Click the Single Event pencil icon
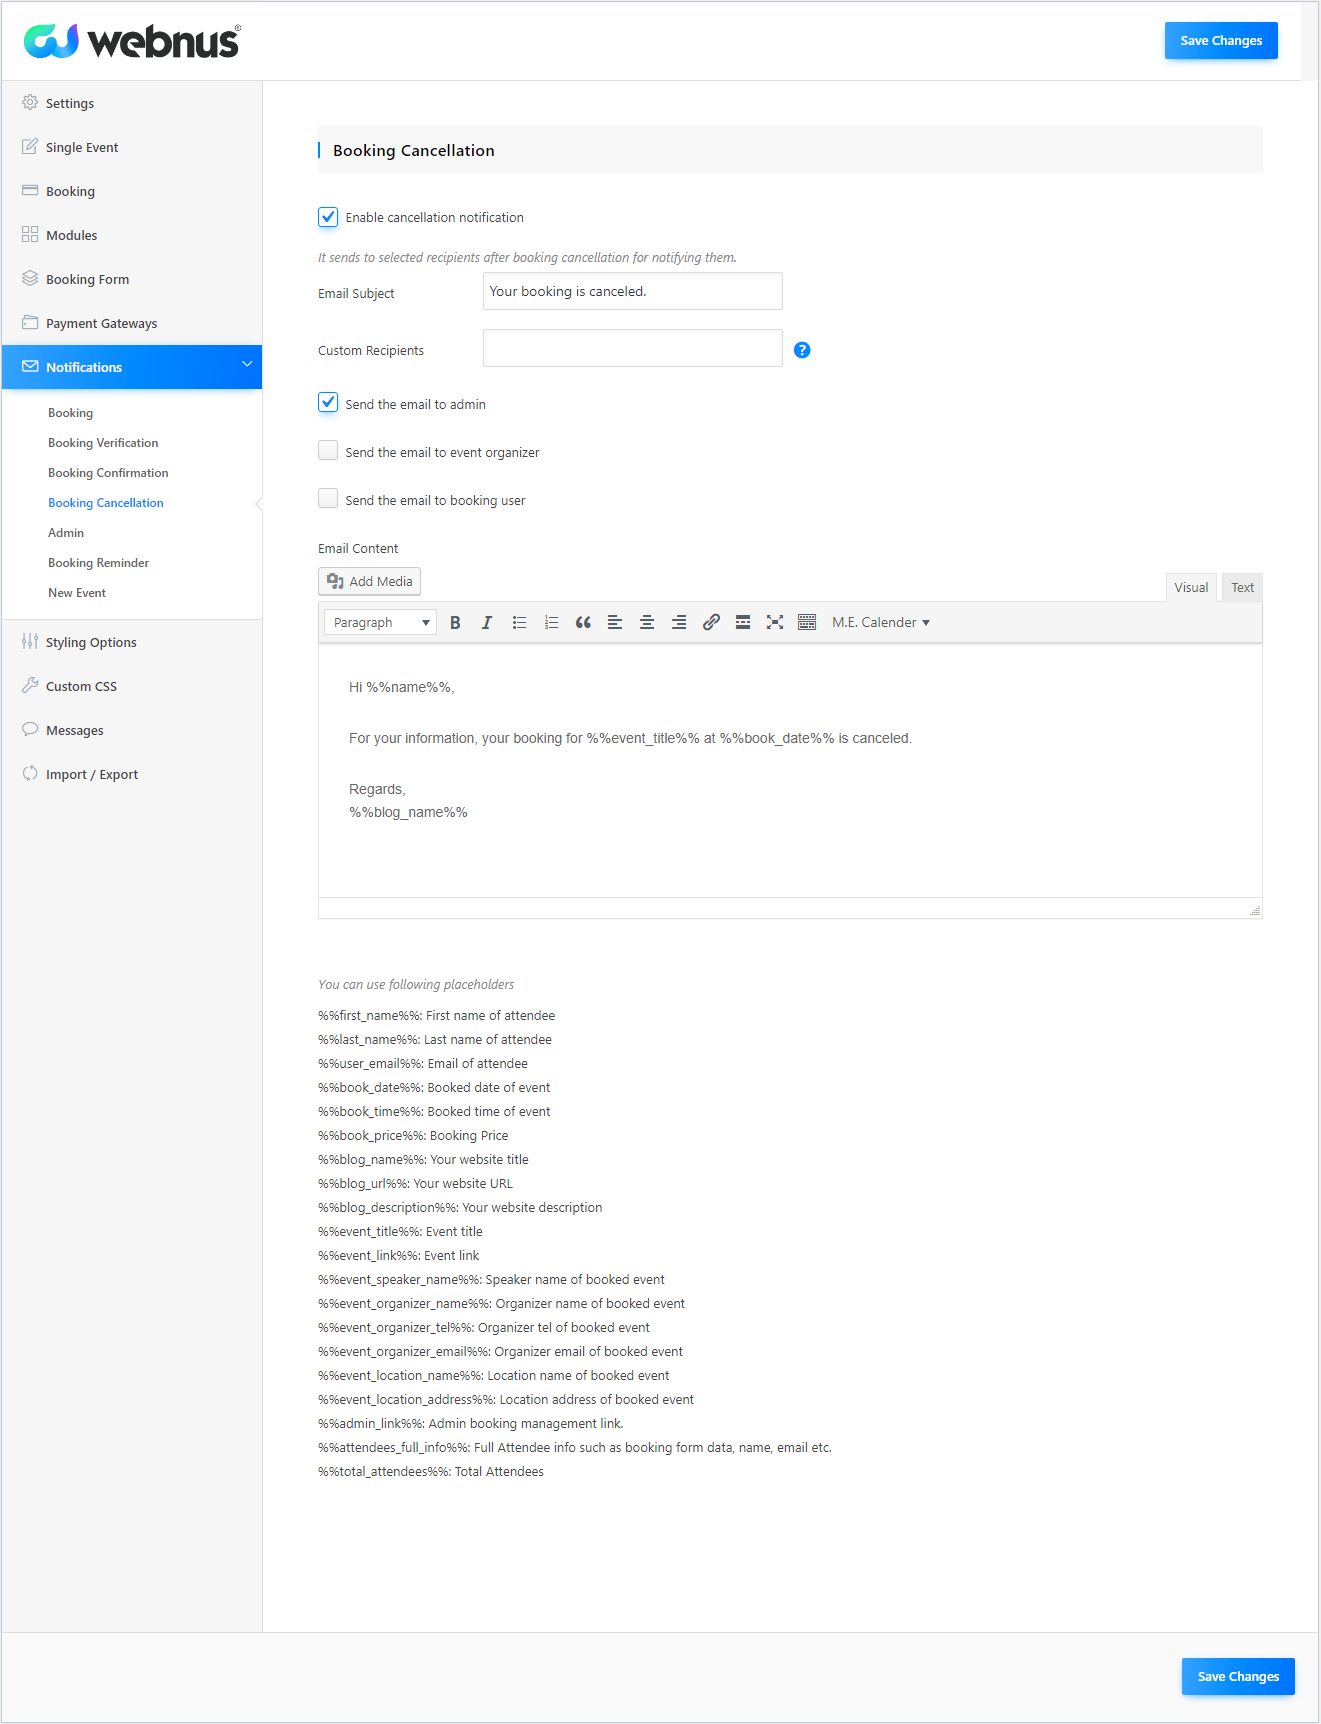 point(30,146)
